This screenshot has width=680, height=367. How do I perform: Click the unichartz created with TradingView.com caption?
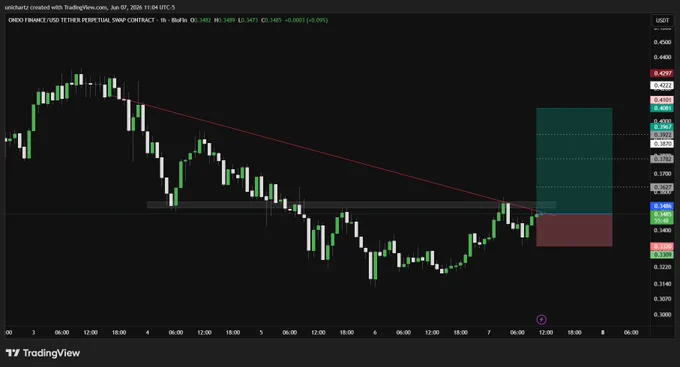pos(90,7)
